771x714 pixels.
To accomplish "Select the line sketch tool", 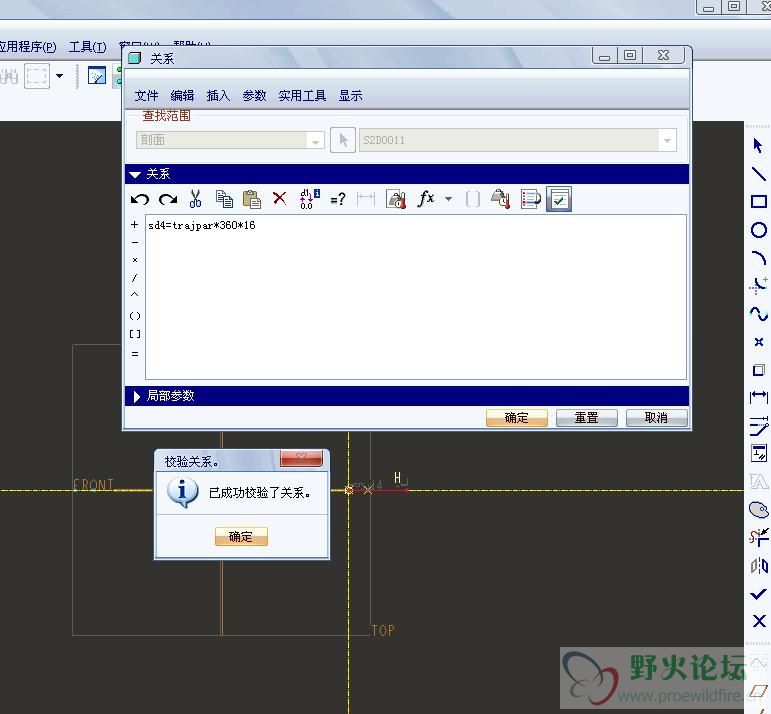I will (759, 174).
